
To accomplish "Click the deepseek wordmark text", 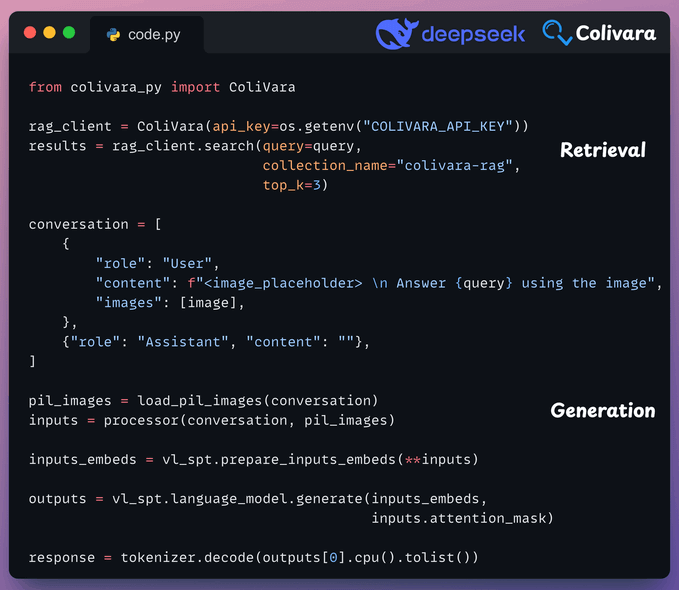I will [473, 34].
